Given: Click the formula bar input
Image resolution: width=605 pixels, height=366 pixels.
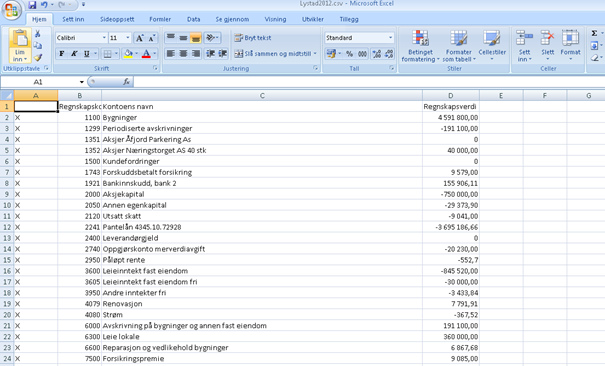Looking at the screenshot, I should point(368,82).
